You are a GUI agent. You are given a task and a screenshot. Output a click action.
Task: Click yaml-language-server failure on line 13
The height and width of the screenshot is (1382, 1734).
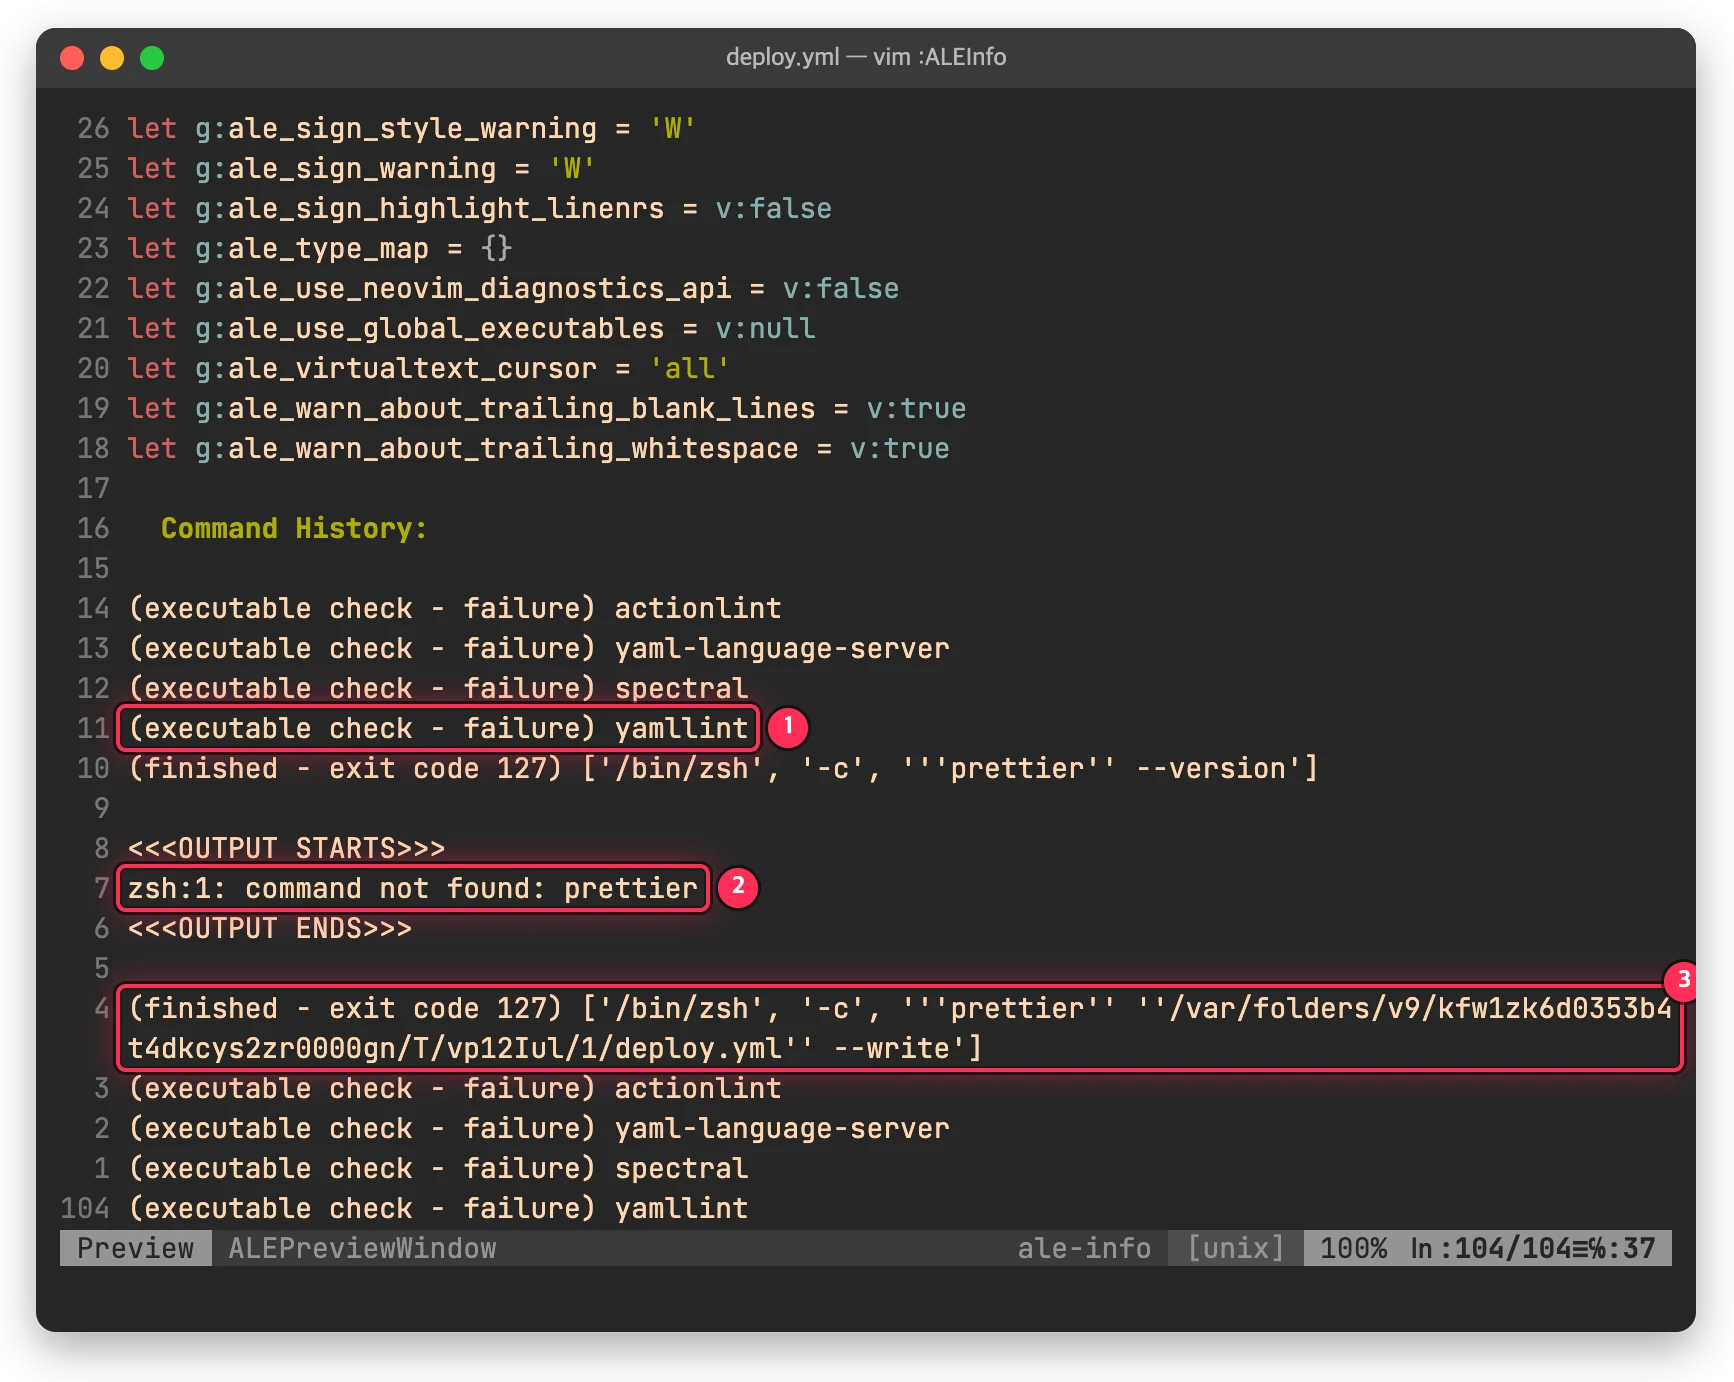538,648
